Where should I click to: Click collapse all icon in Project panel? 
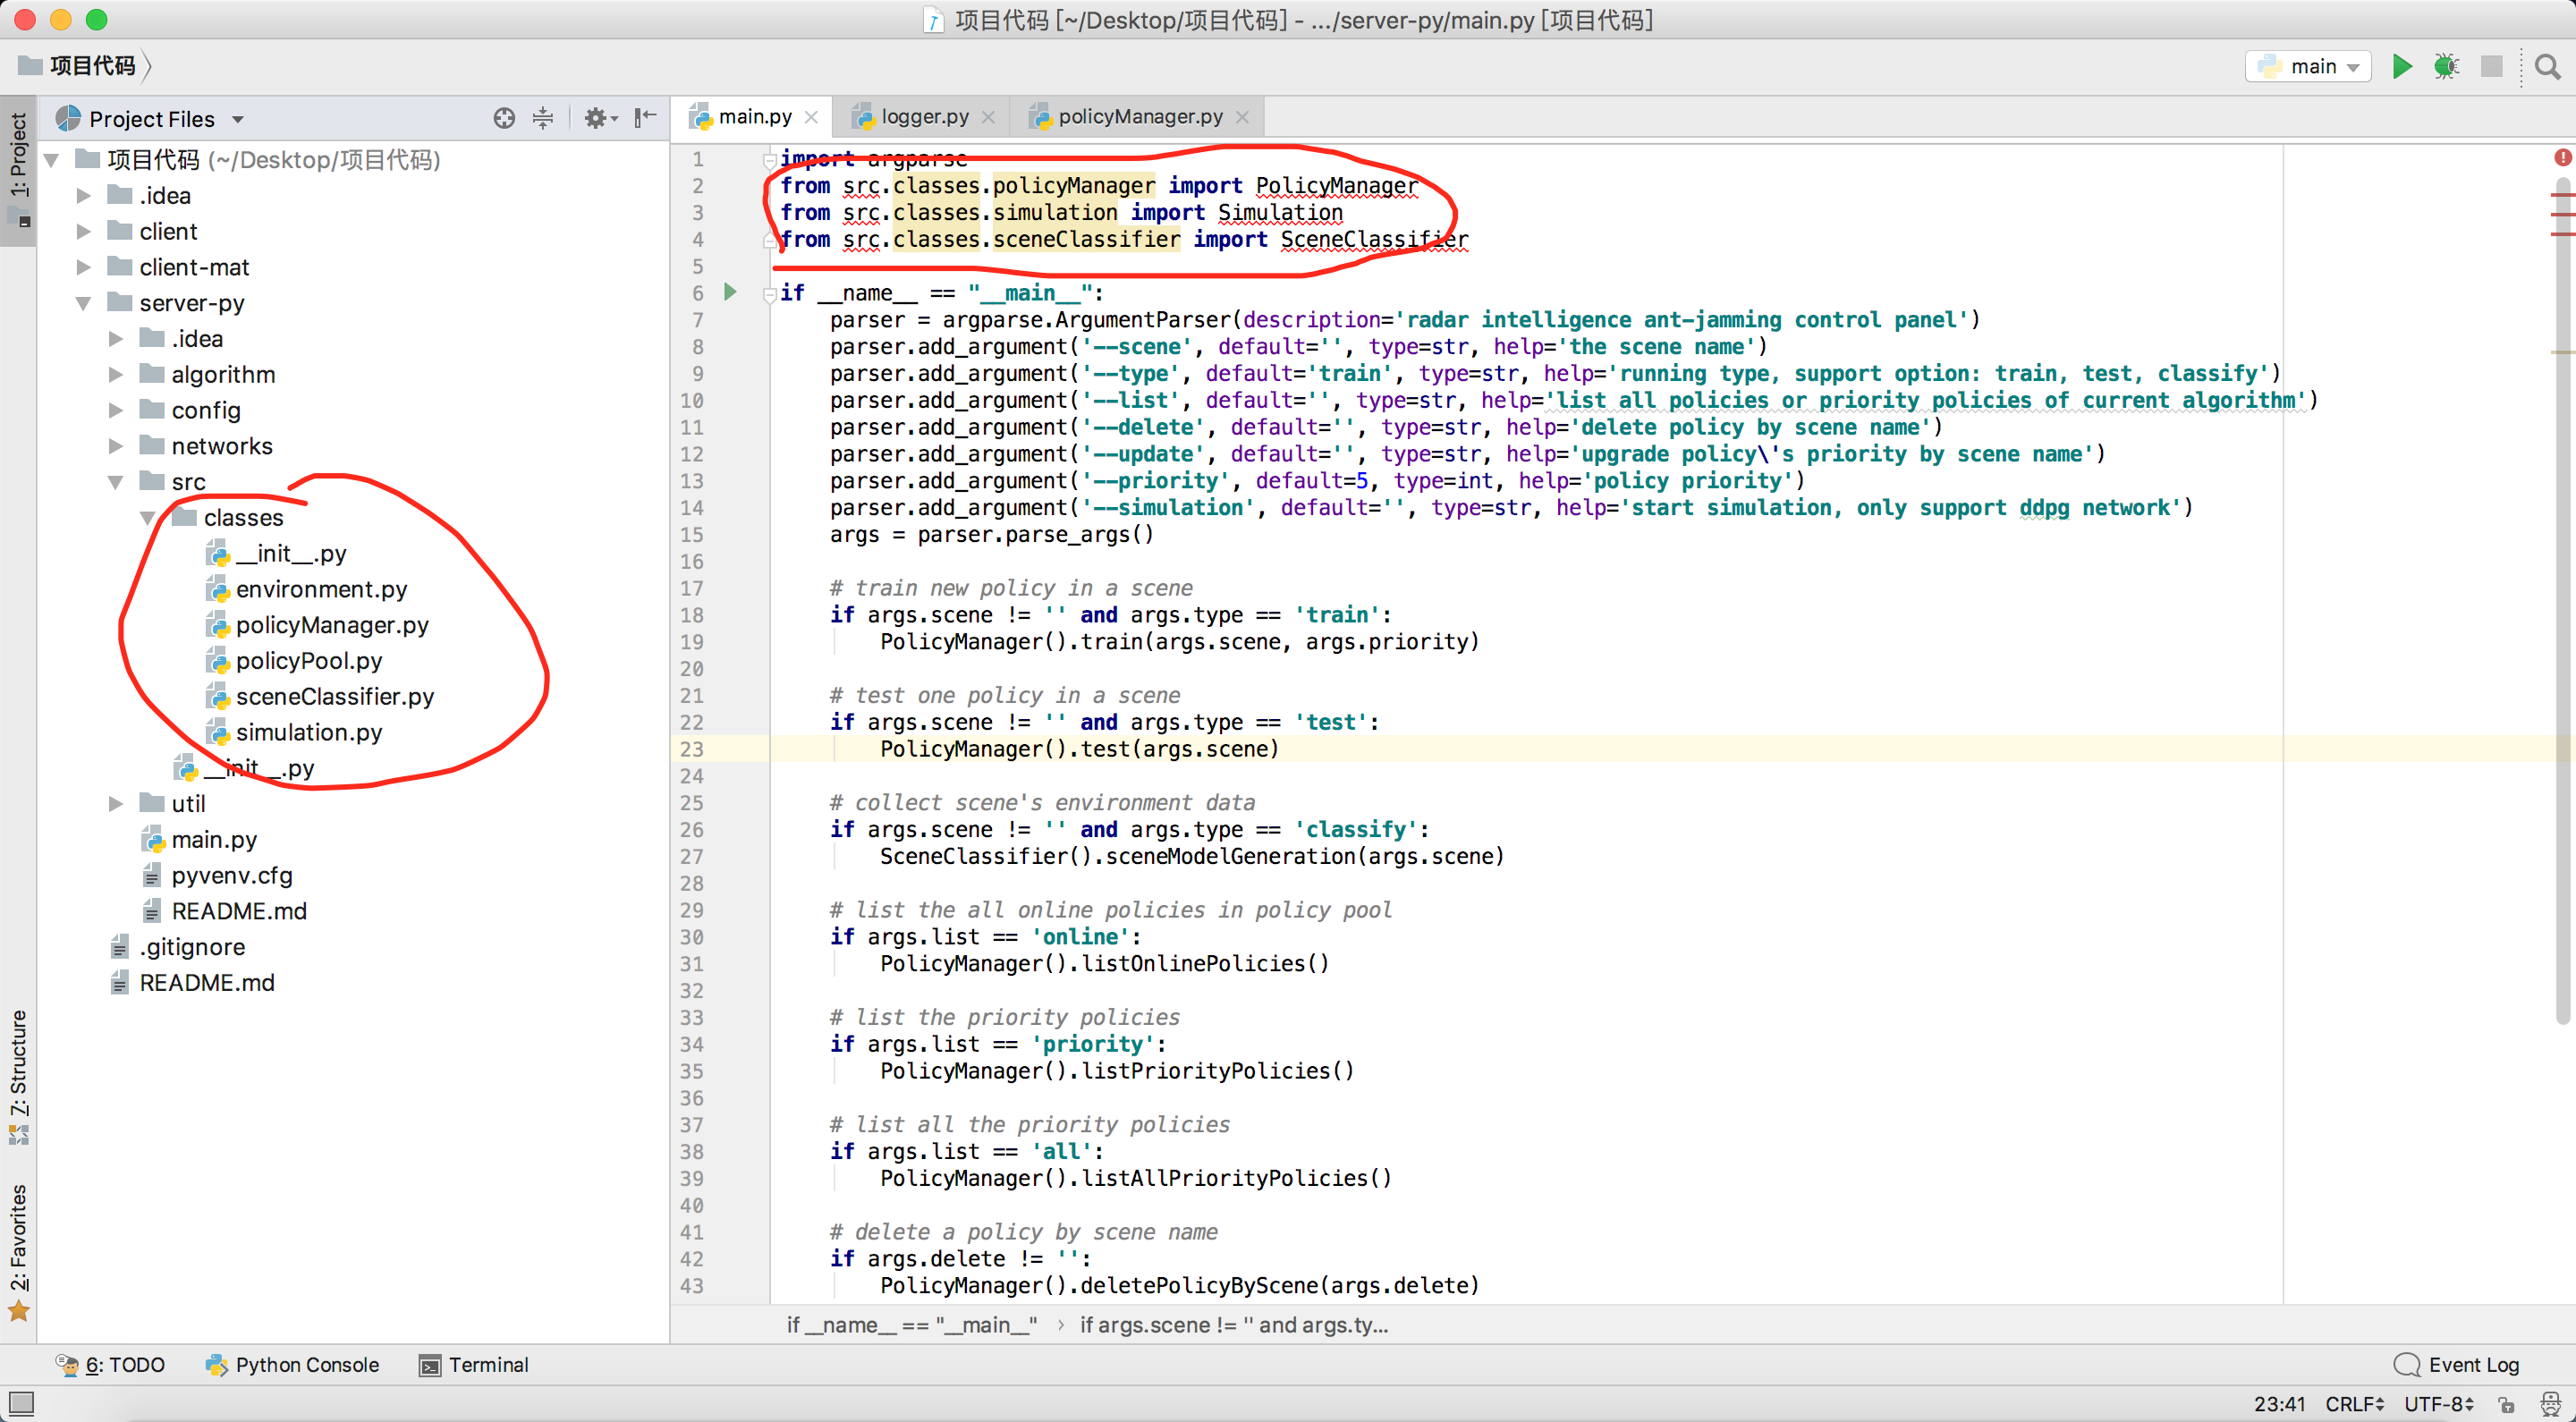pos(543,118)
